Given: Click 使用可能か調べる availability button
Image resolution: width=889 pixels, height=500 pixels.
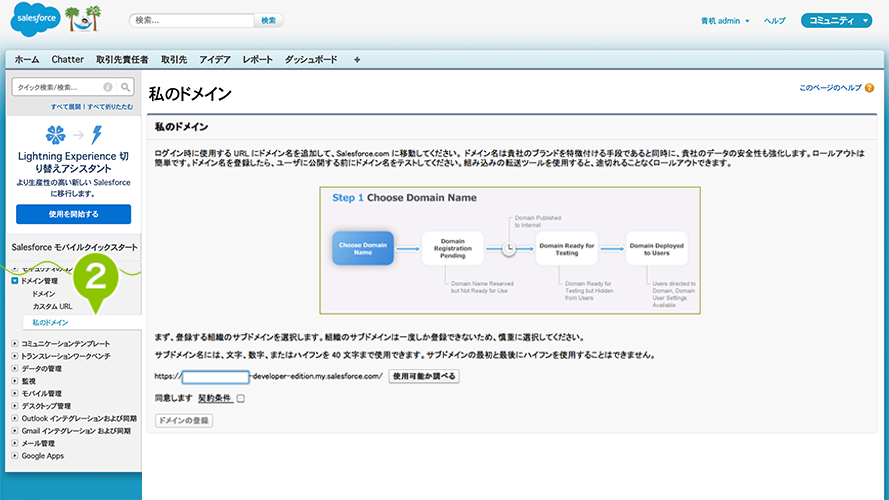Looking at the screenshot, I should pyautogui.click(x=424, y=376).
